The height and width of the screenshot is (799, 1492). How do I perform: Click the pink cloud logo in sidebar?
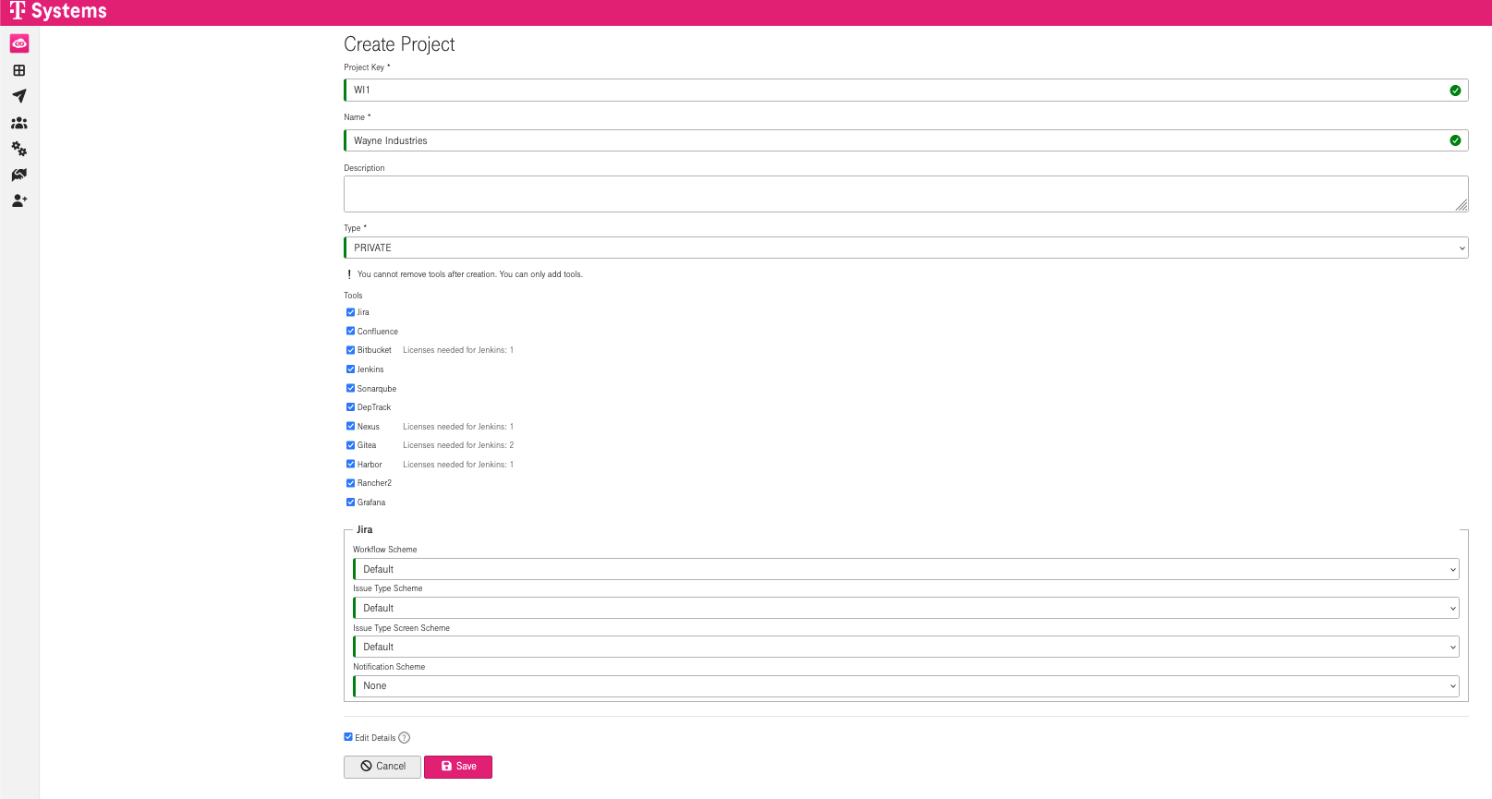click(19, 44)
